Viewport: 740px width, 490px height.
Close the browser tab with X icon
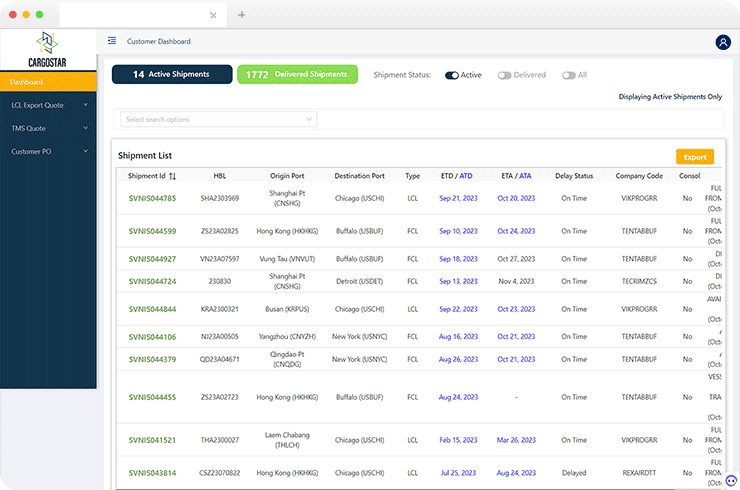point(213,15)
